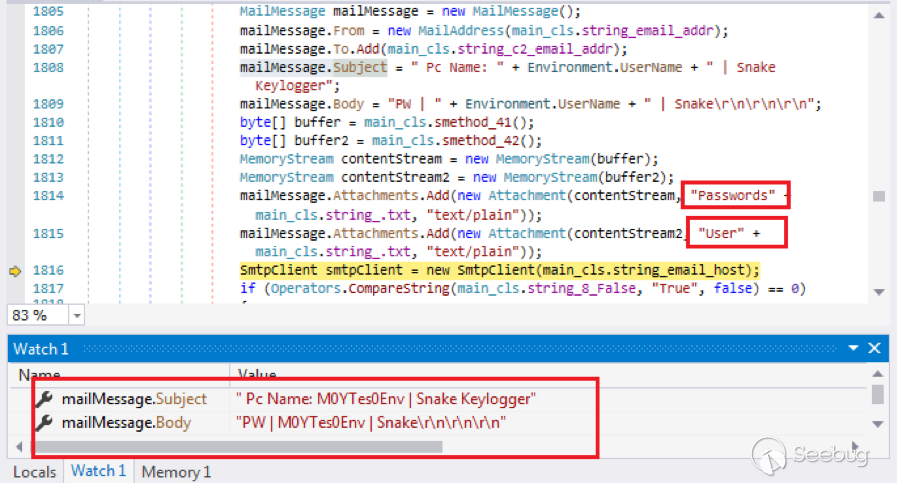Switch to the Locals tab
This screenshot has width=897, height=483.
pos(34,472)
